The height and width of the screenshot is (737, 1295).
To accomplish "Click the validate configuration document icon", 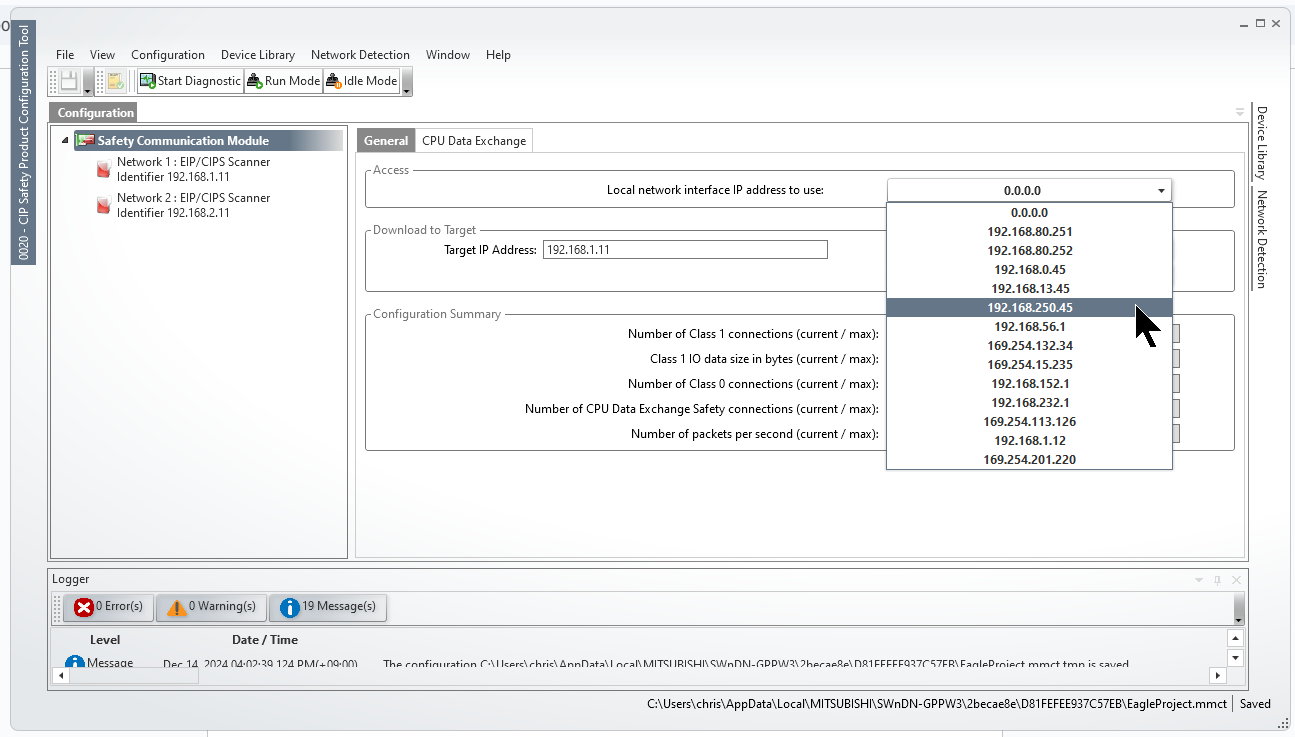I will 115,81.
